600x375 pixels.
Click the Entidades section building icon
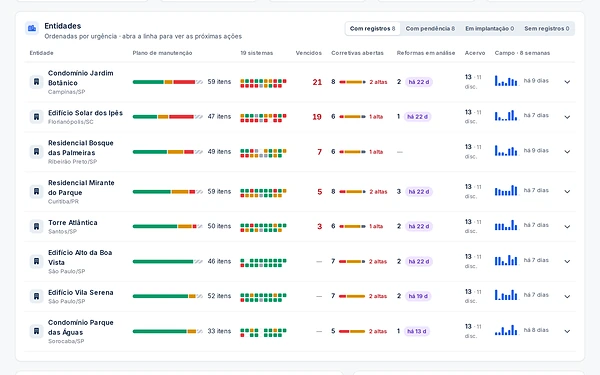(32, 28)
